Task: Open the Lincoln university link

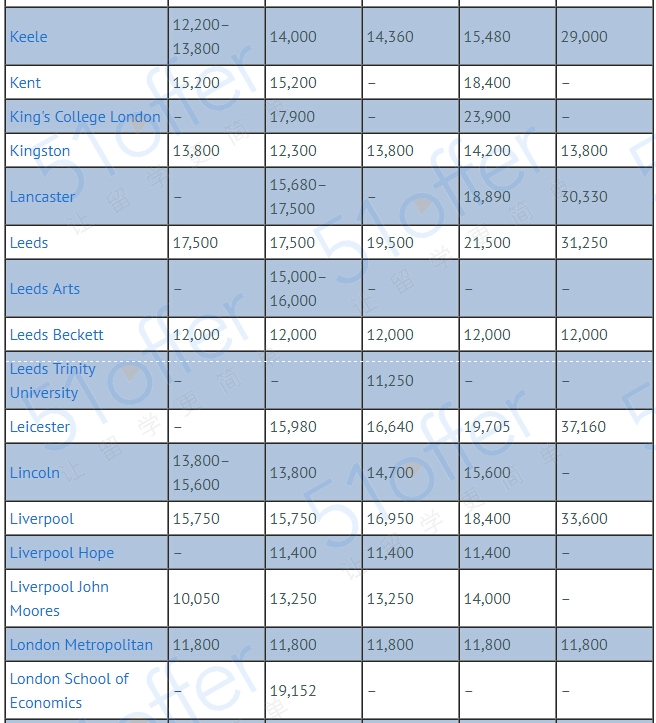Action: pos(35,473)
